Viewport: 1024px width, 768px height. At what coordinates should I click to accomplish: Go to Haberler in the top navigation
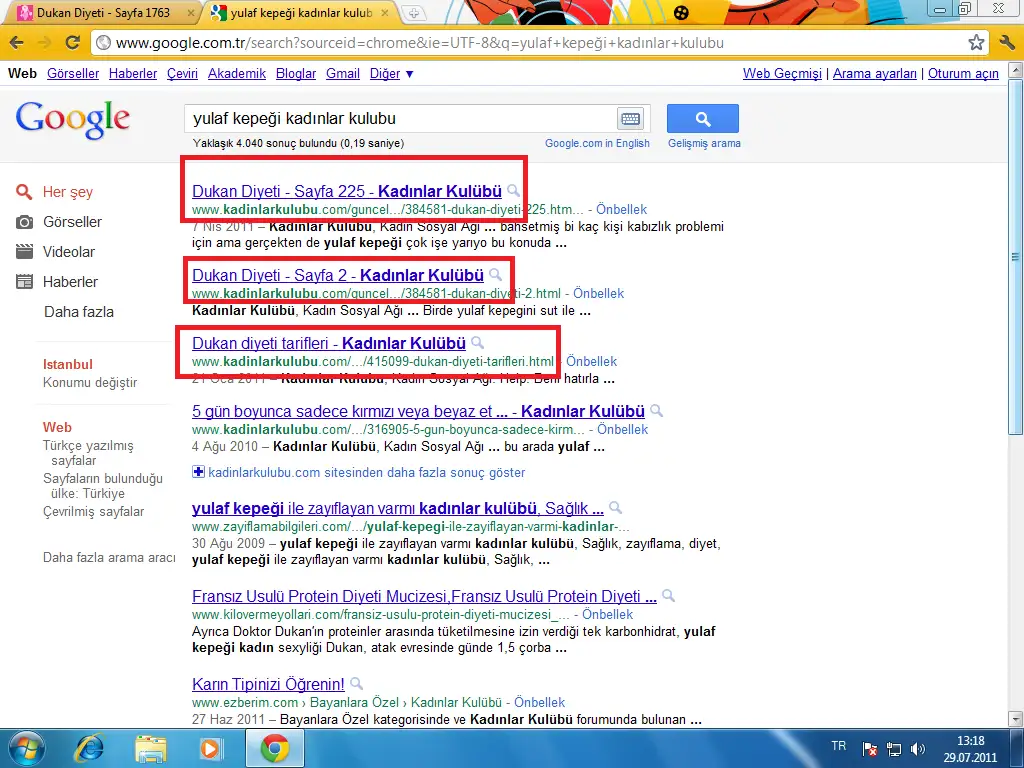(133, 74)
